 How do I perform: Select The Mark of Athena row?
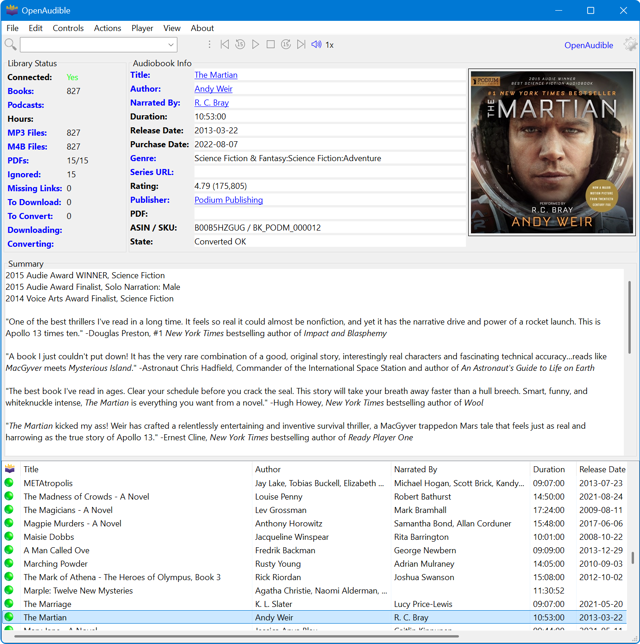(315, 577)
